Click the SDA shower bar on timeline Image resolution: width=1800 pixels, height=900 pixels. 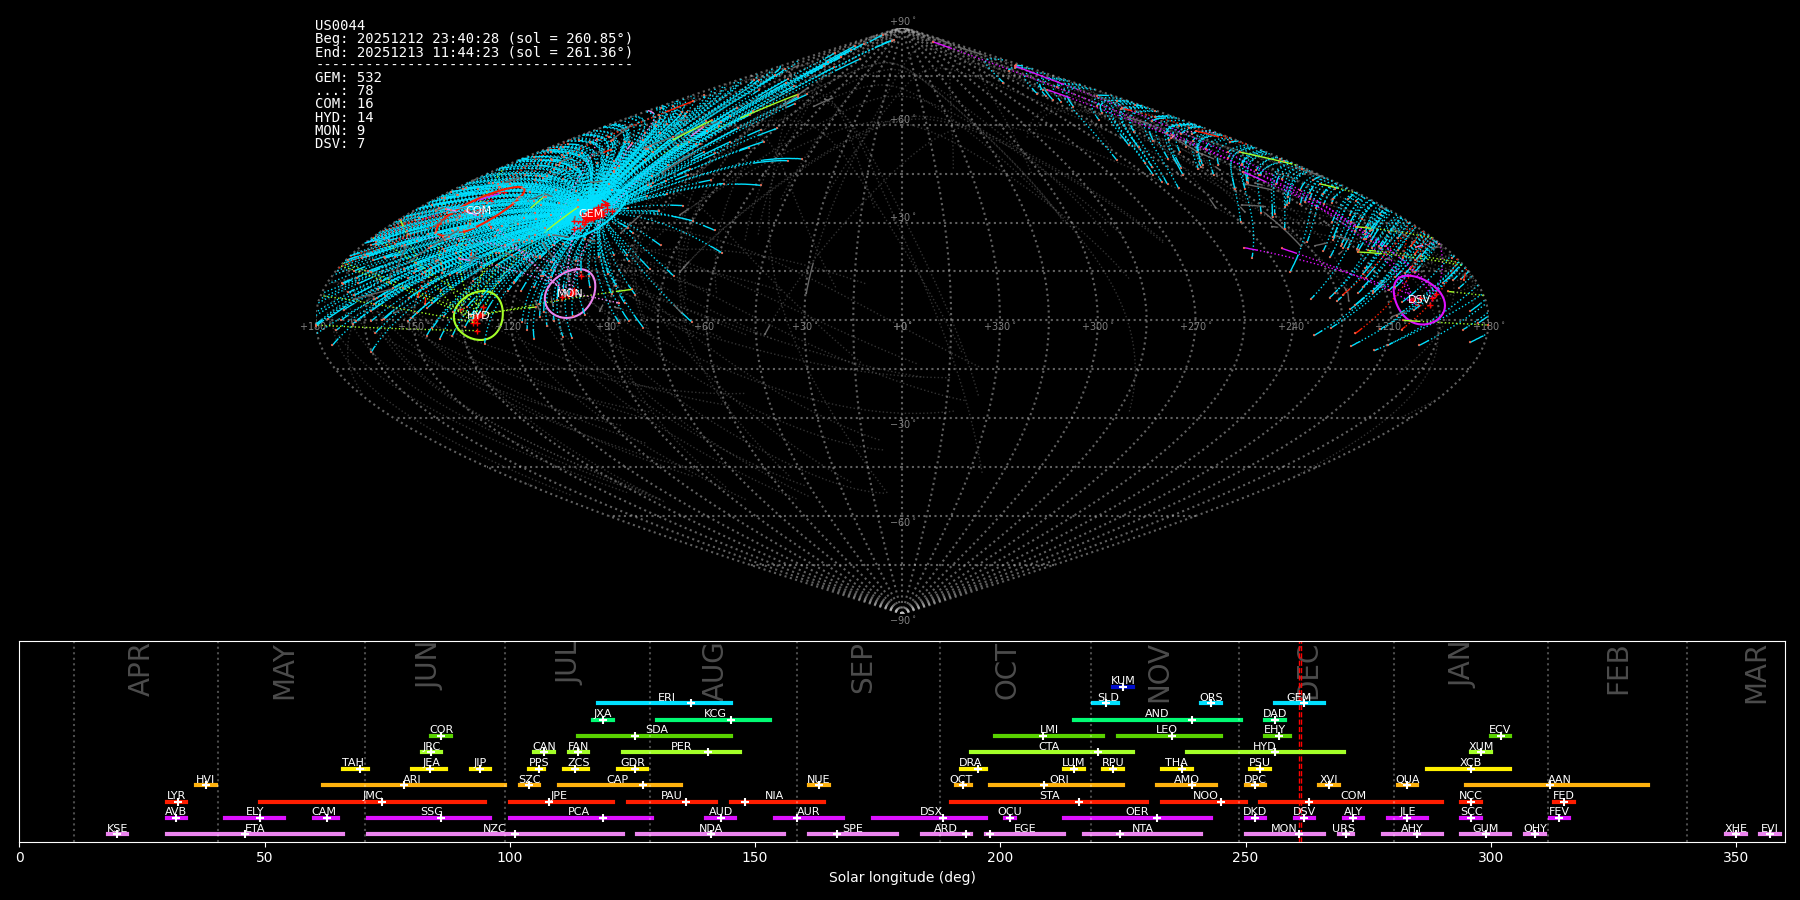pos(654,736)
